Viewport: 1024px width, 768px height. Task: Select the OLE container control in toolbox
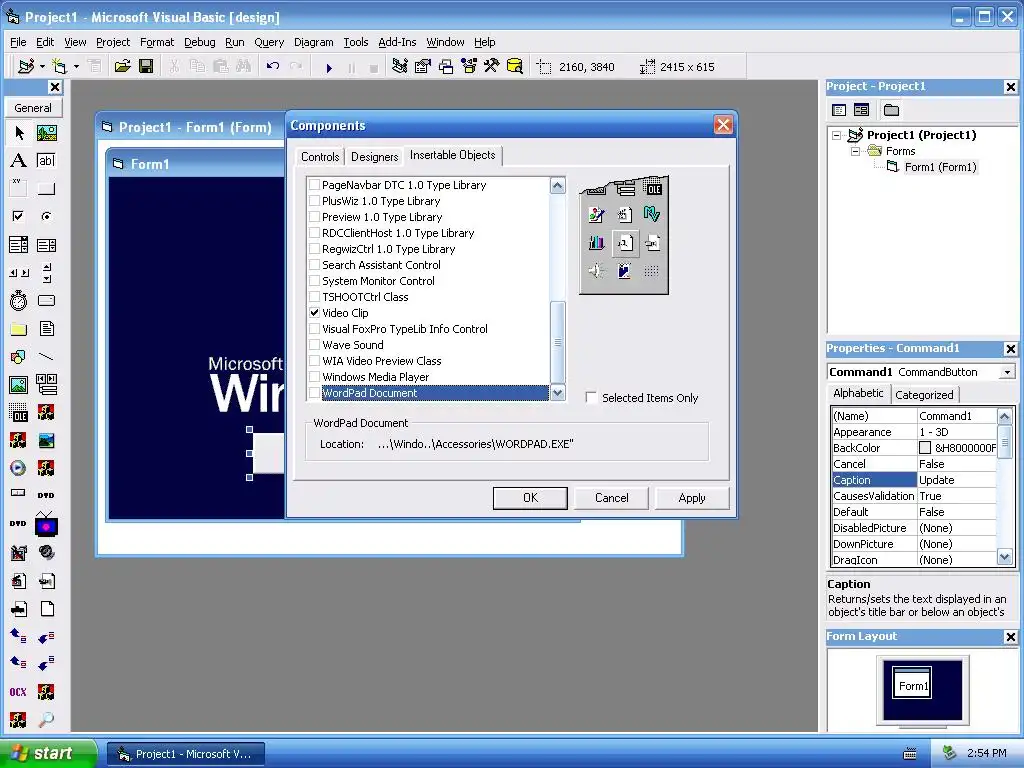pyautogui.click(x=19, y=413)
